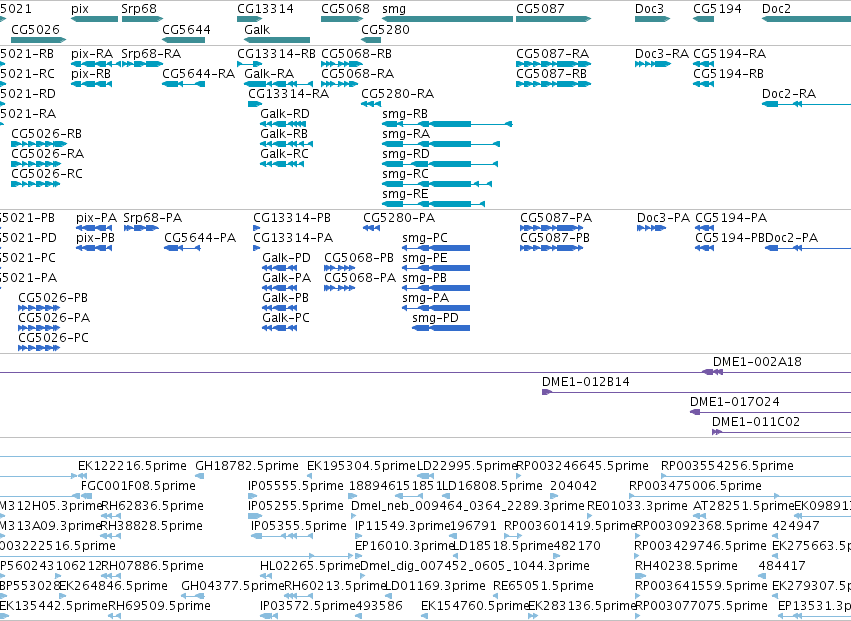Click the CG13314-PB protein label
The width and height of the screenshot is (851, 621).
click(292, 218)
